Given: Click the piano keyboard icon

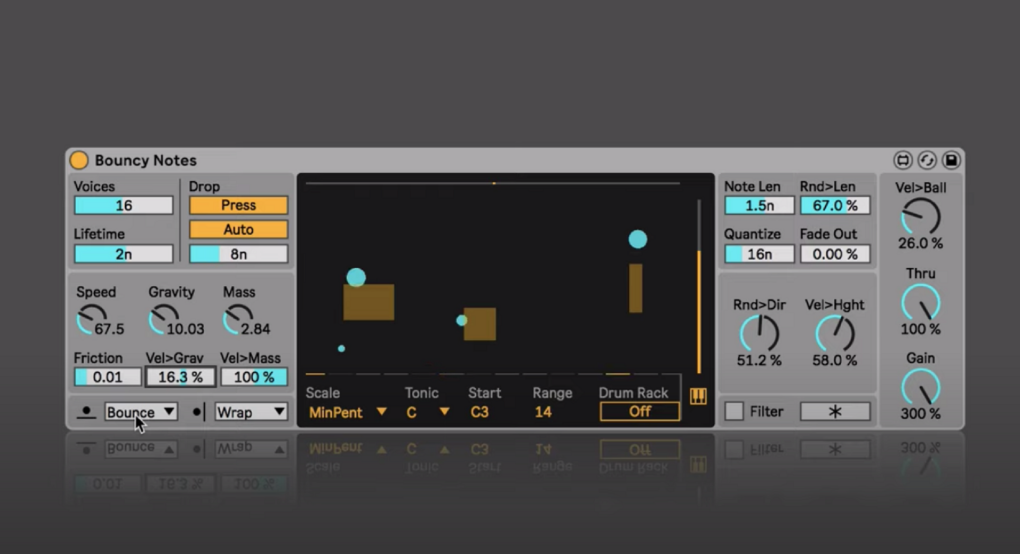Looking at the screenshot, I should pyautogui.click(x=698, y=396).
